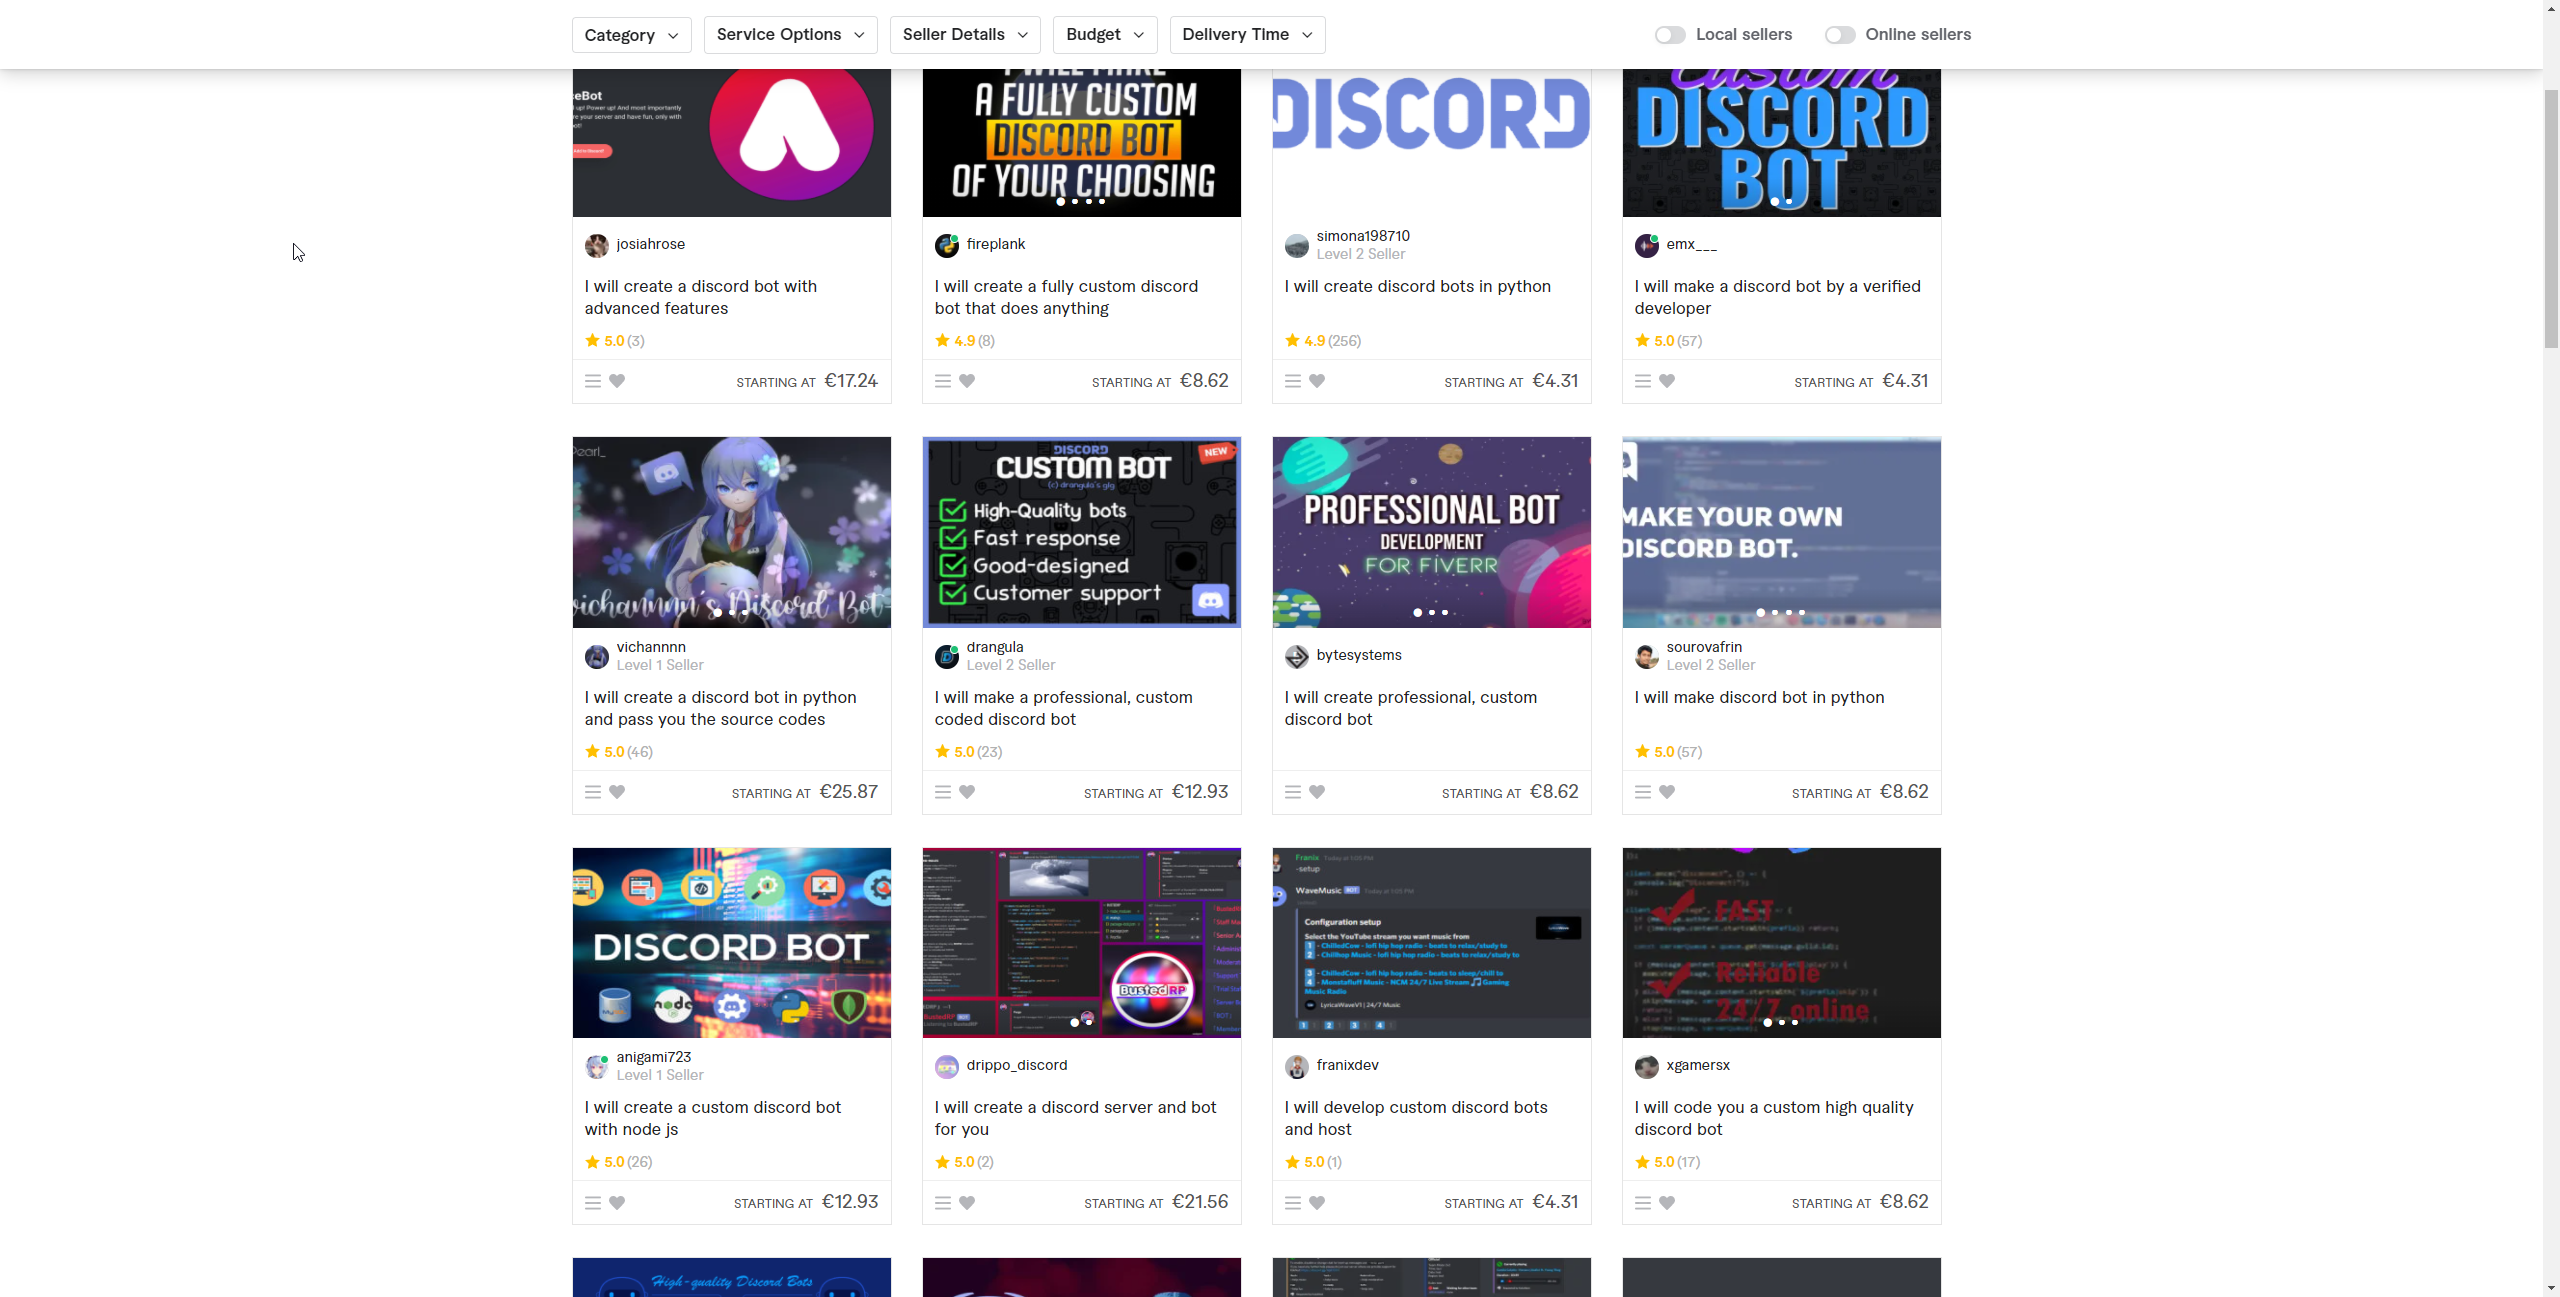Click heart icon on vichannnn's gig card
The height and width of the screenshot is (1297, 2560).
[x=617, y=792]
